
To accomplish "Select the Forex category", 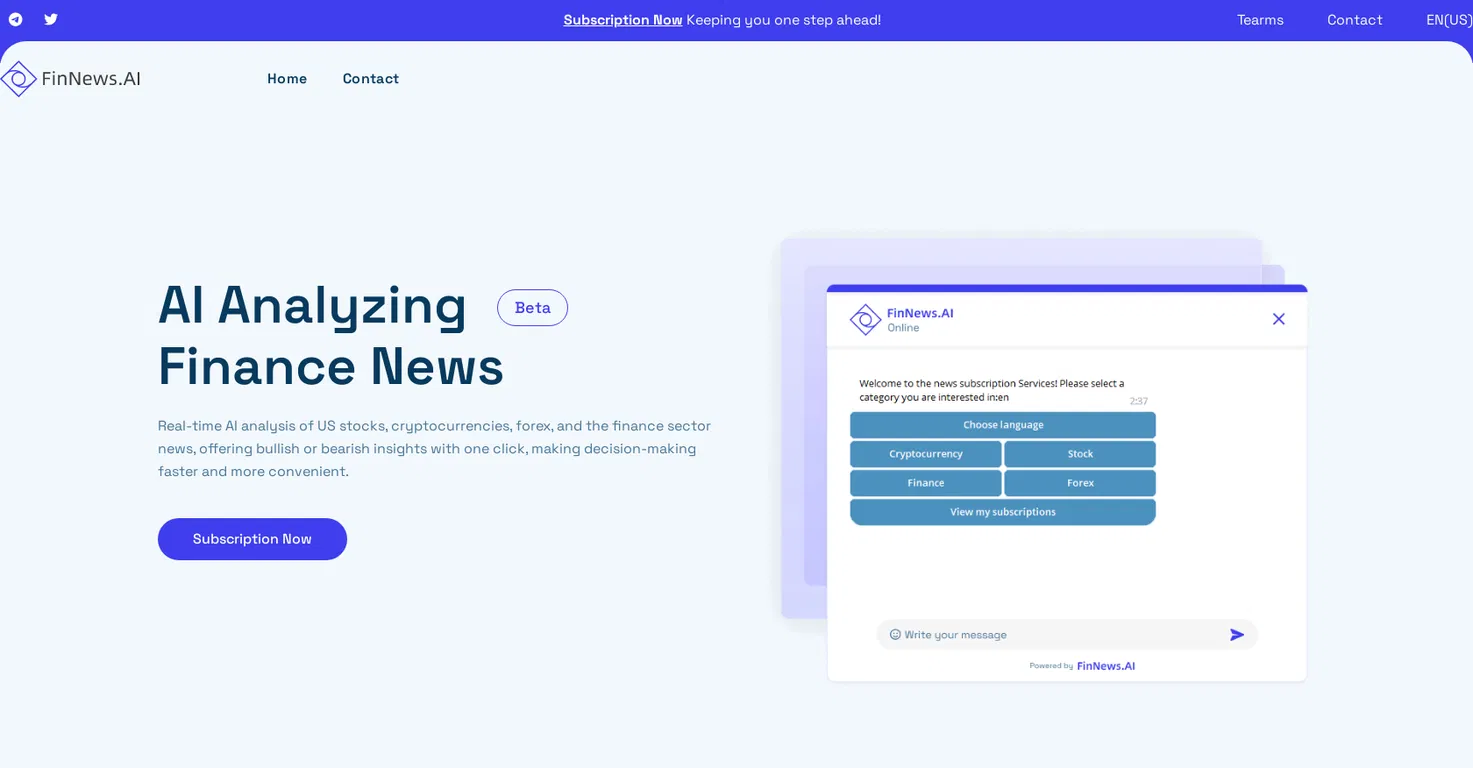I will coord(1080,483).
